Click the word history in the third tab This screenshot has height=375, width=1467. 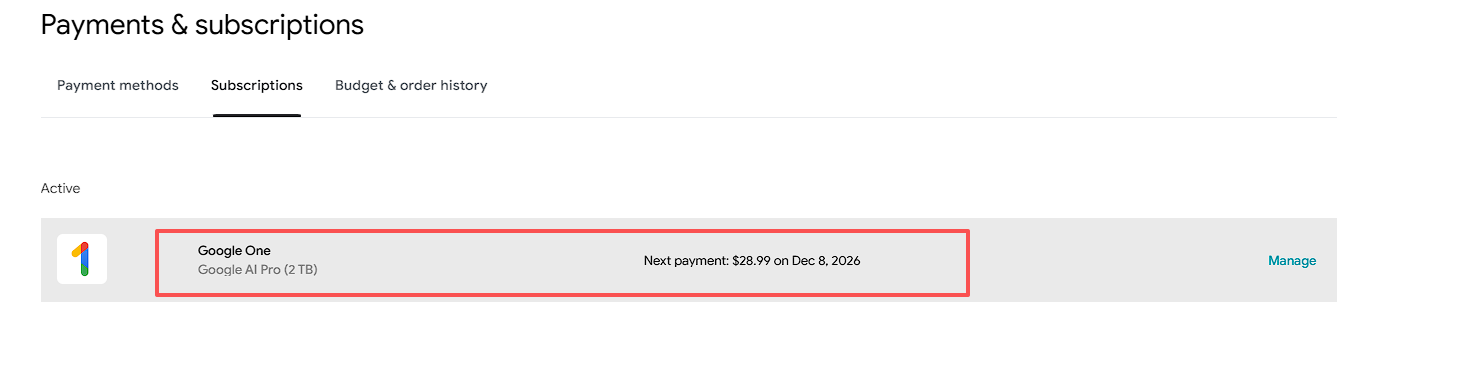[x=464, y=85]
